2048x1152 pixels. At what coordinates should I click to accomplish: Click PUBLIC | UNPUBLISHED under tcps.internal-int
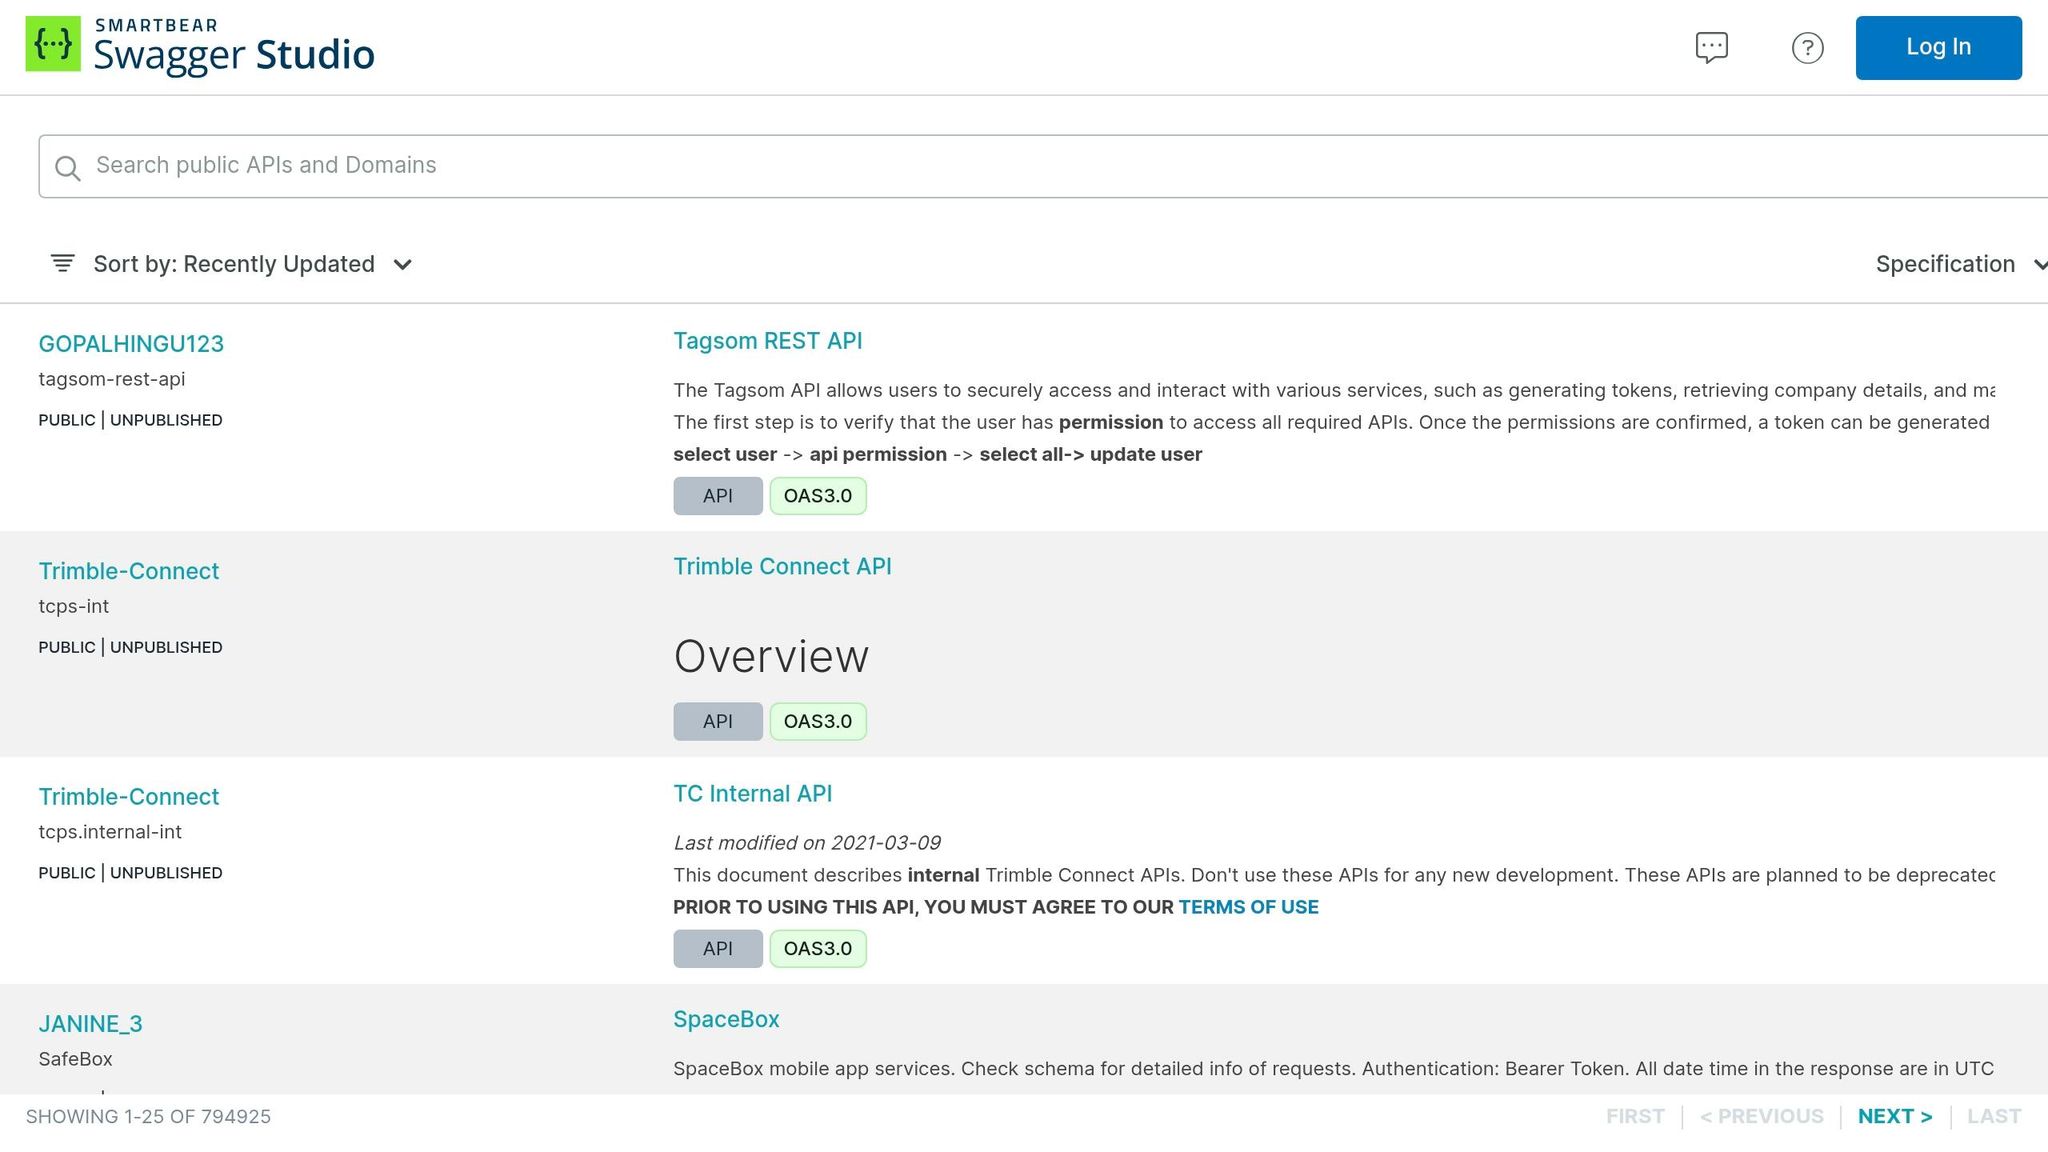(130, 873)
